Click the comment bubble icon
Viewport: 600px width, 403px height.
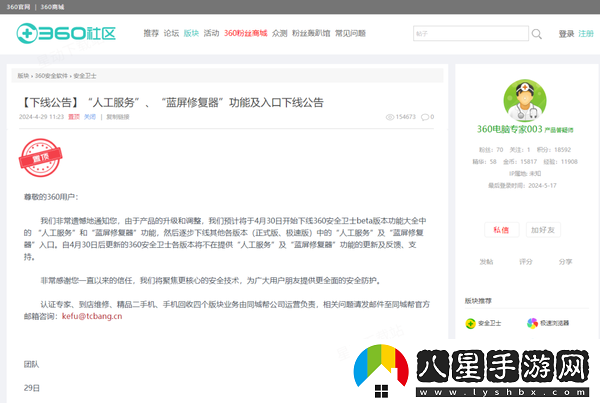coord(425,117)
